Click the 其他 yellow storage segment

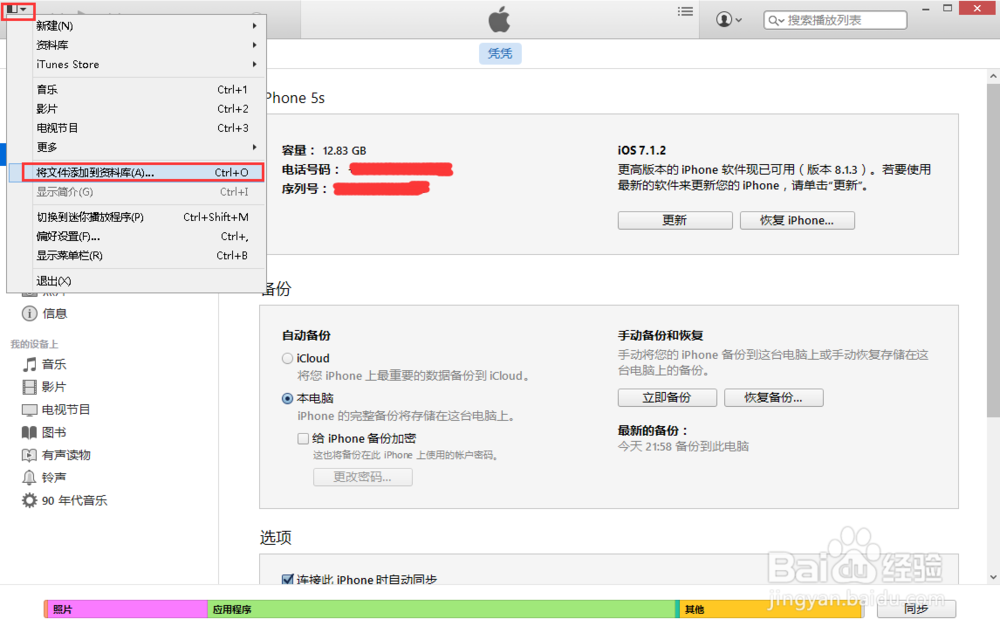coord(771,609)
